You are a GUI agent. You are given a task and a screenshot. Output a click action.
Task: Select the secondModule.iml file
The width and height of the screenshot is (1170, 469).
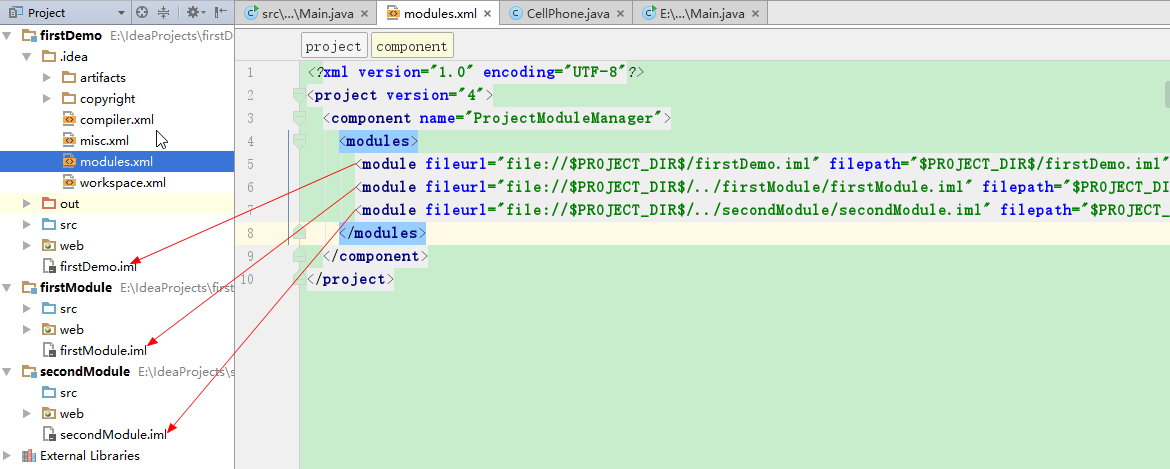click(x=113, y=435)
